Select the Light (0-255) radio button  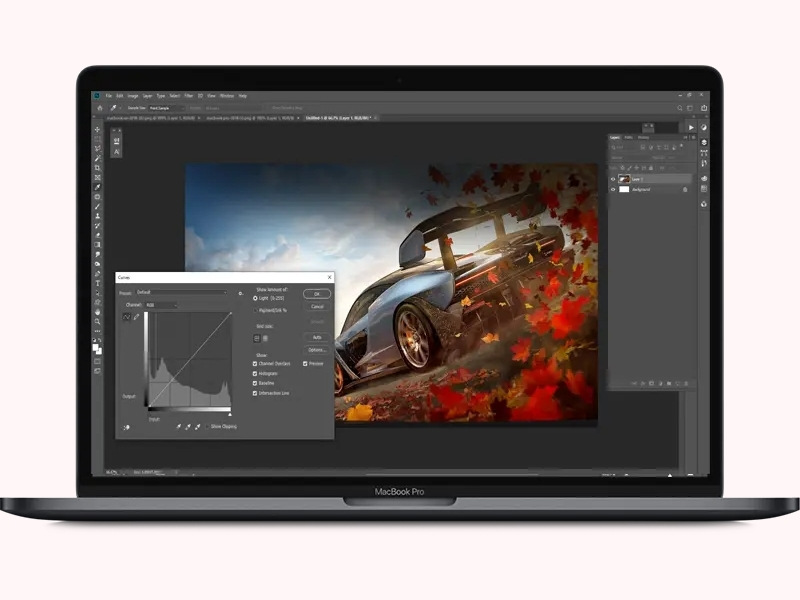255,298
